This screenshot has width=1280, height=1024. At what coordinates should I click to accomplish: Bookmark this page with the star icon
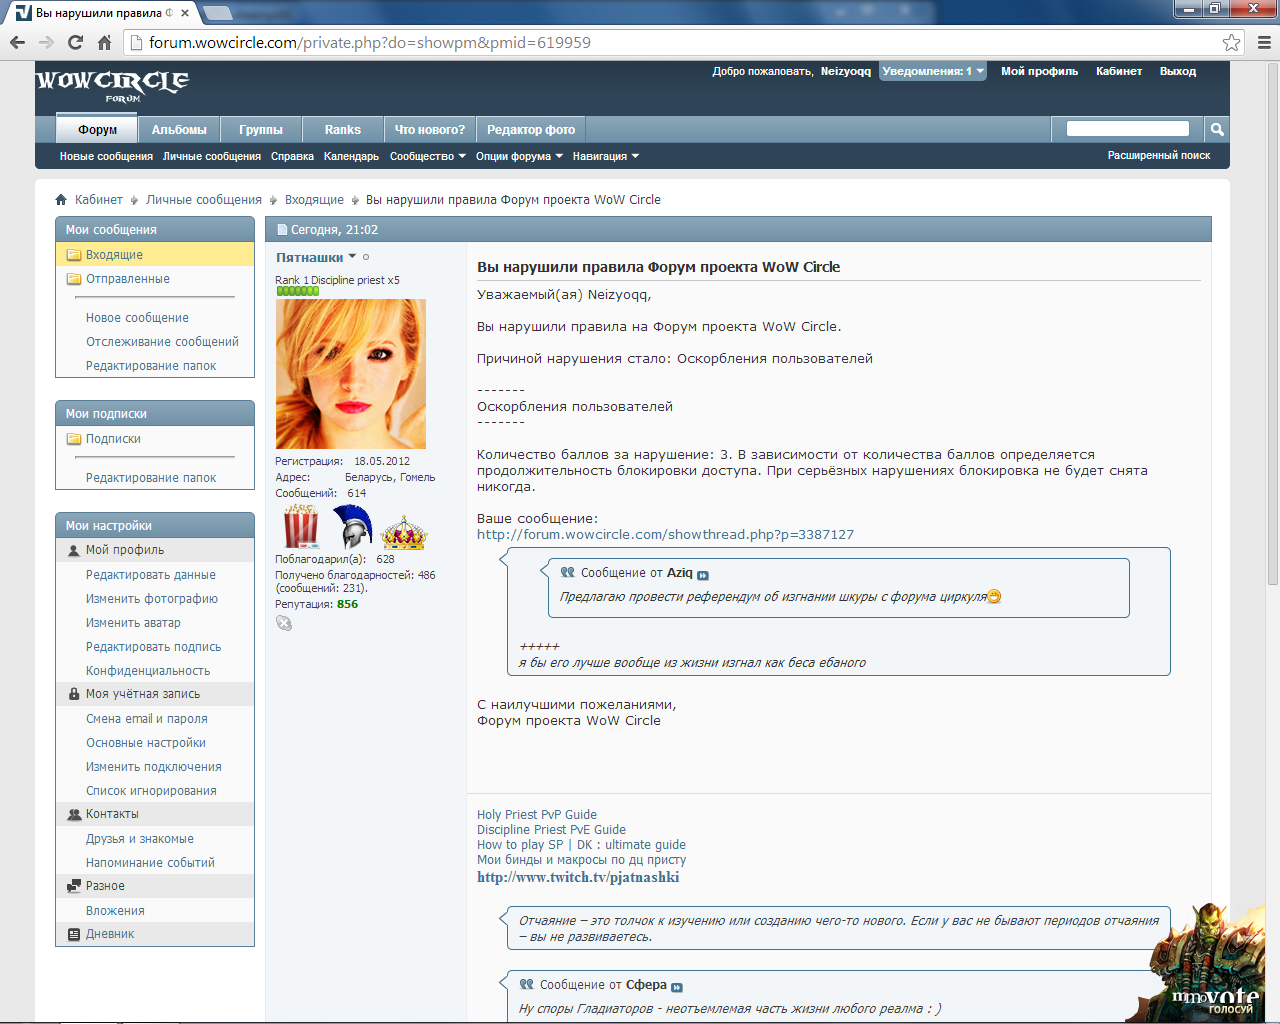tap(1232, 43)
